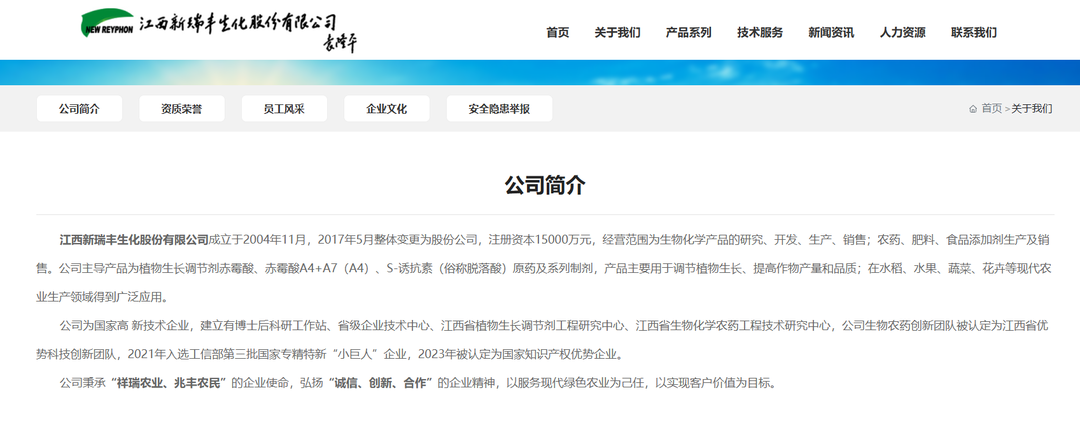
Task: Open the 安全隐患举报 tab
Action: pos(499,109)
